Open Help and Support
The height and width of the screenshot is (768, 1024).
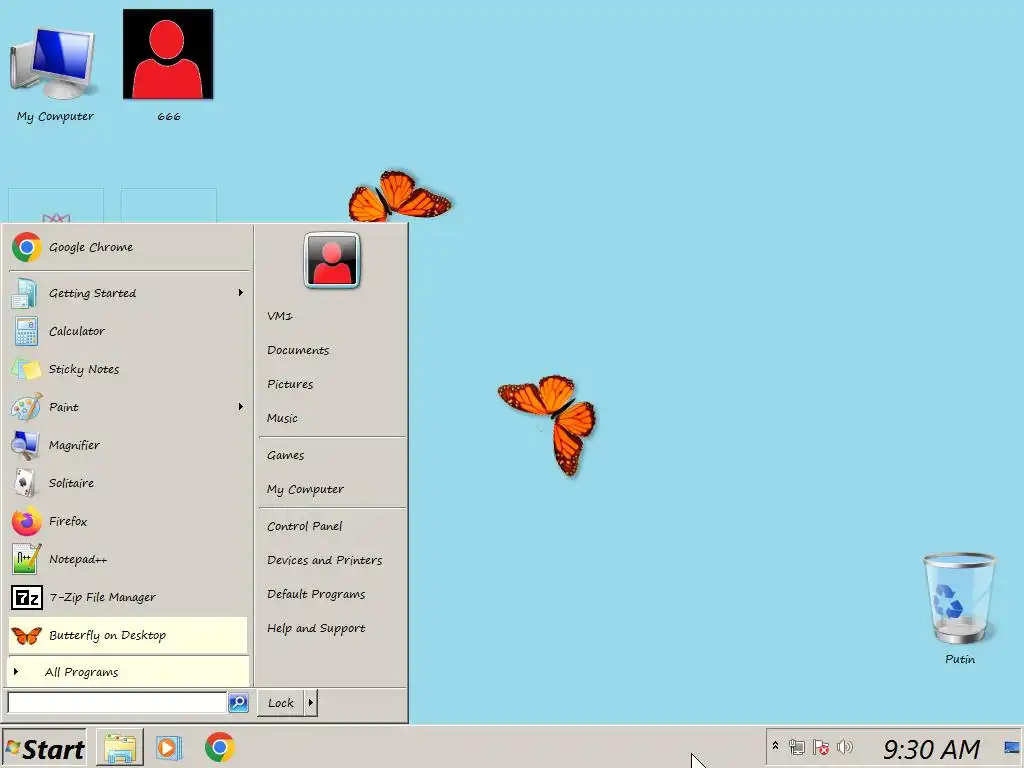pyautogui.click(x=332, y=628)
